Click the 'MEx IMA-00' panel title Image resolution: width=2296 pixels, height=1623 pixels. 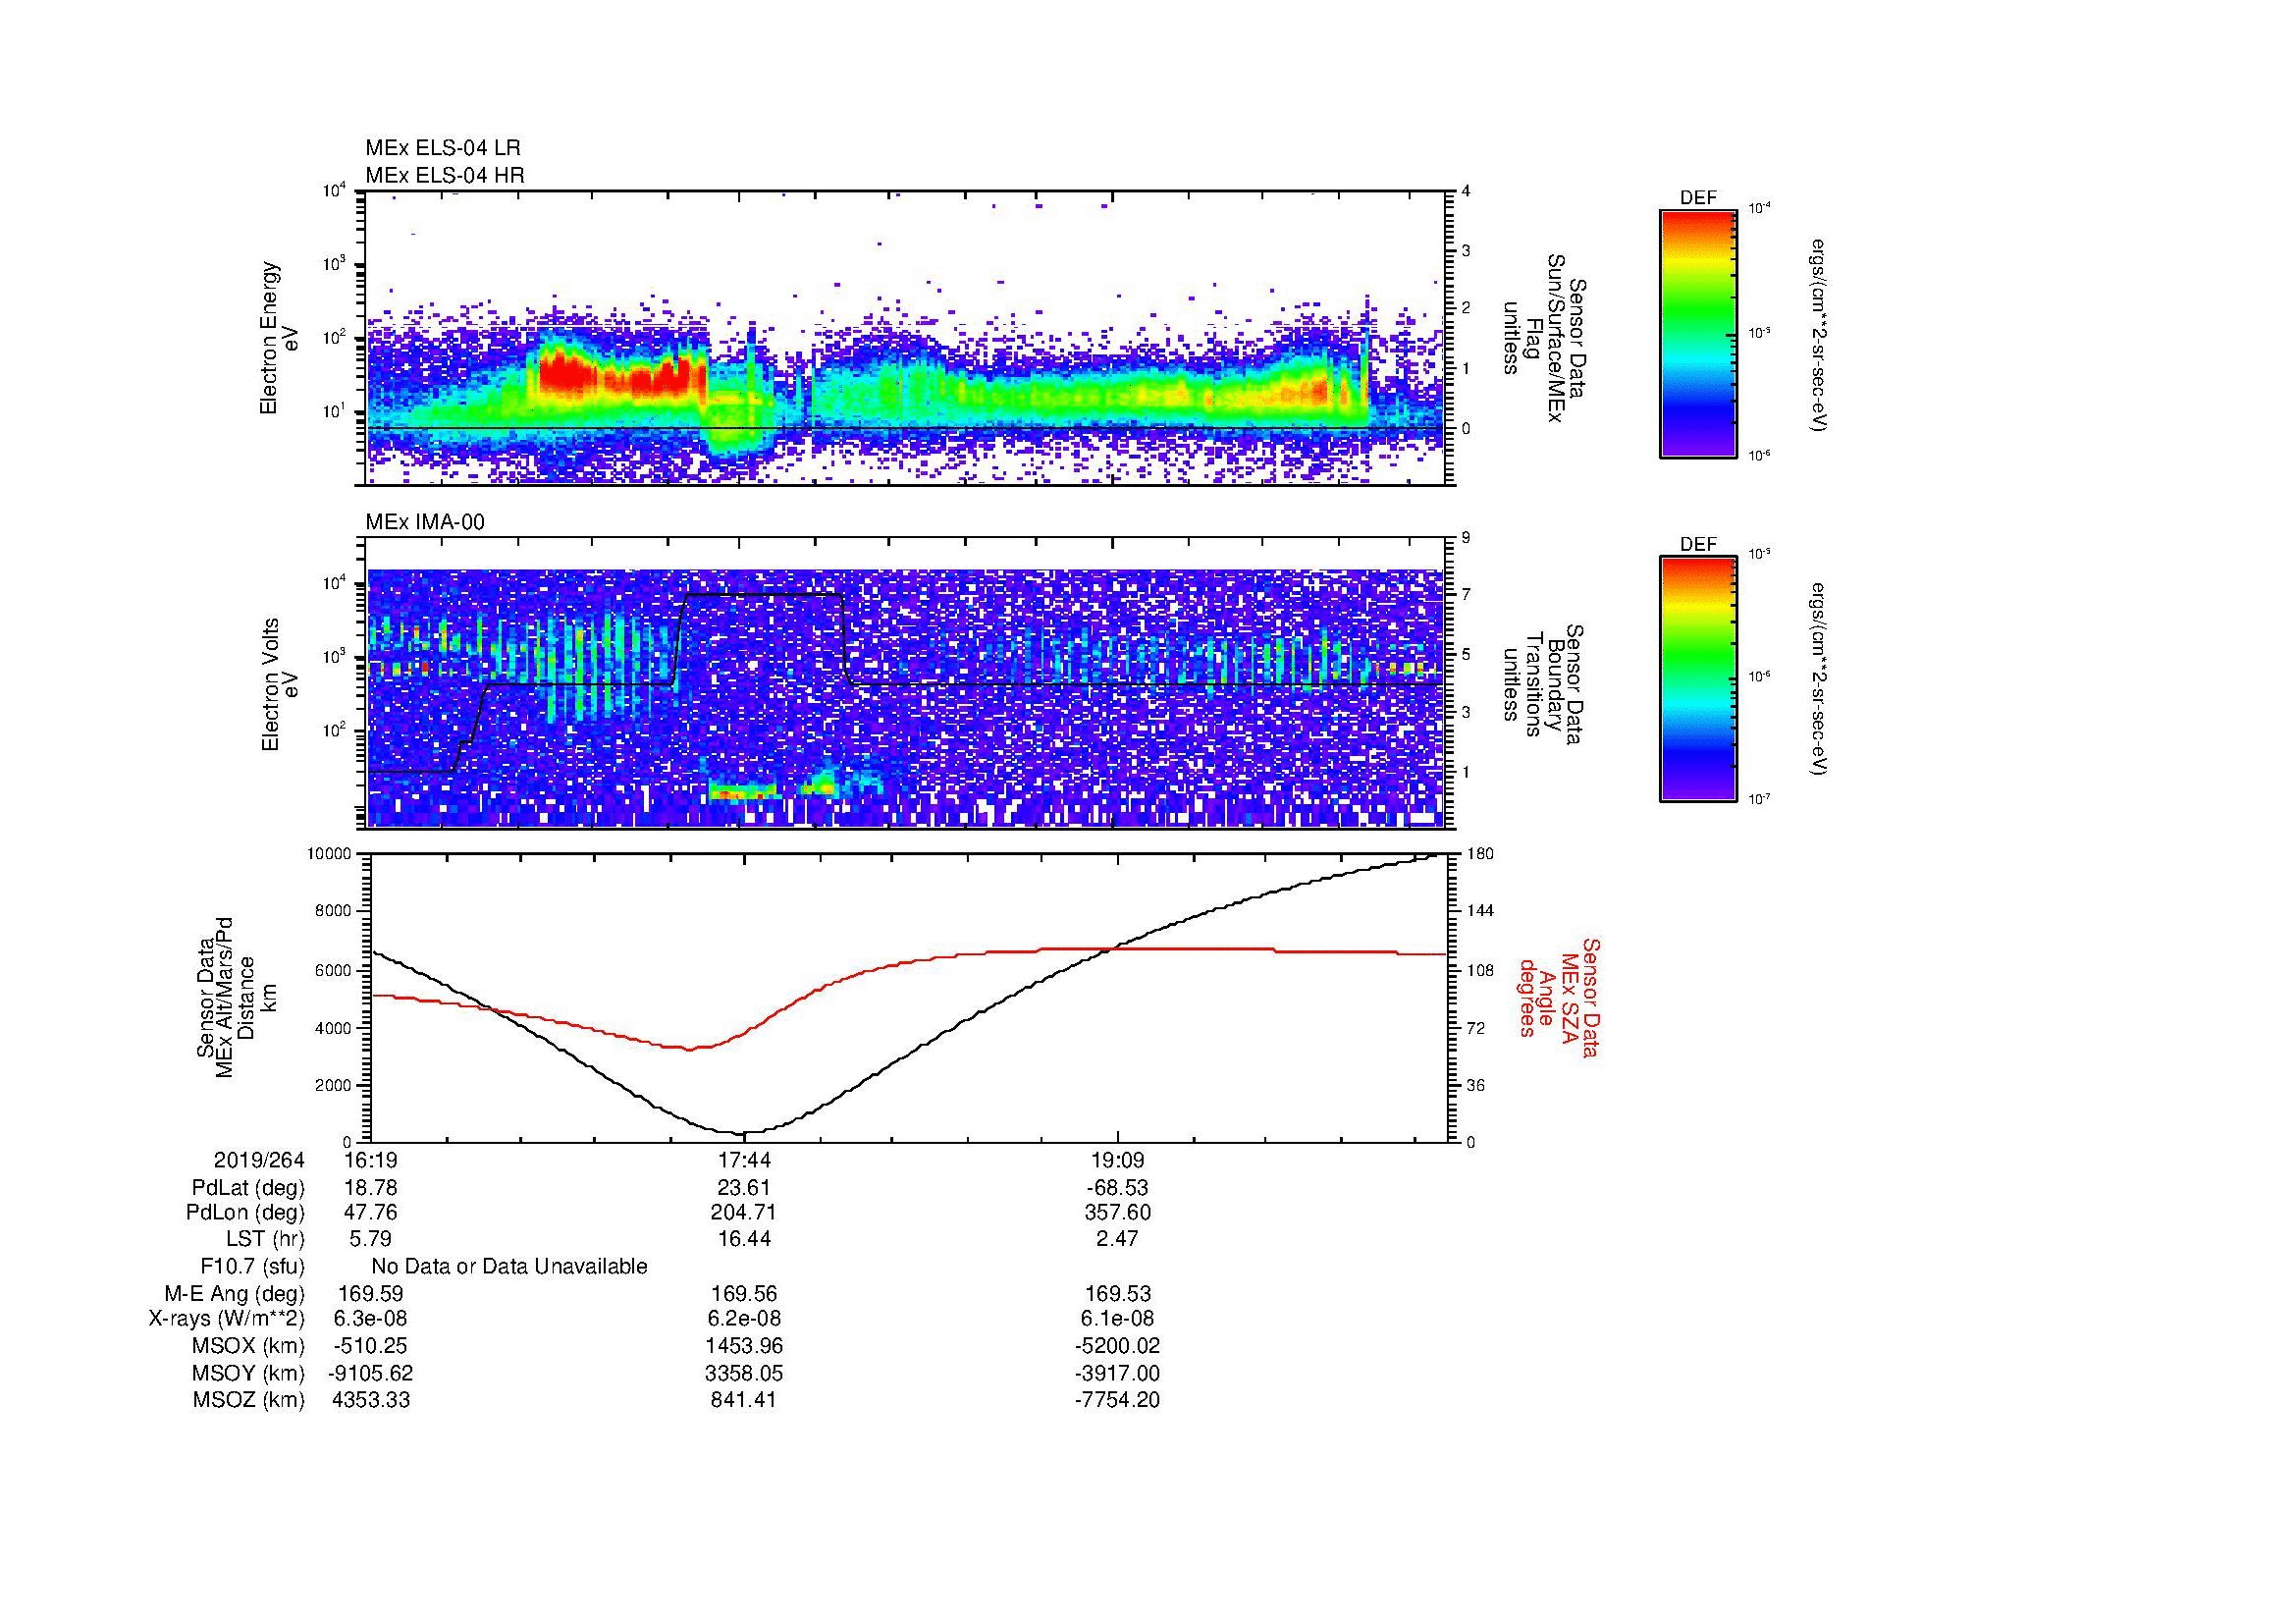[425, 522]
